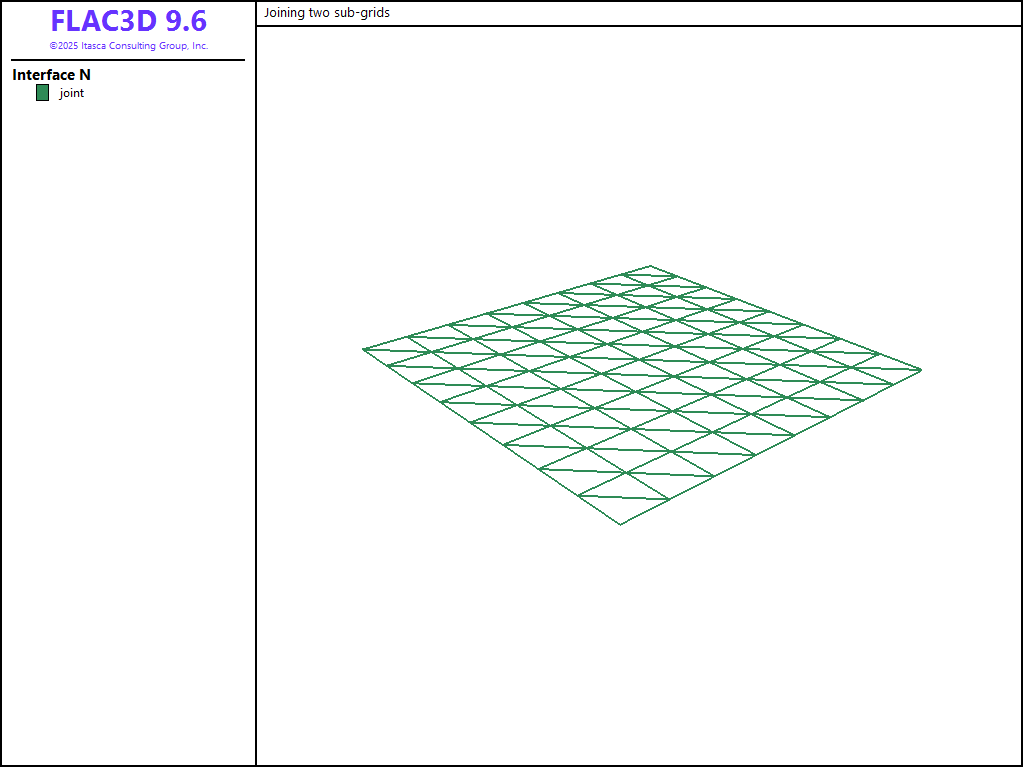This screenshot has height=768, width=1024.
Task: Click empty viewport space below the mesh
Action: (640, 650)
